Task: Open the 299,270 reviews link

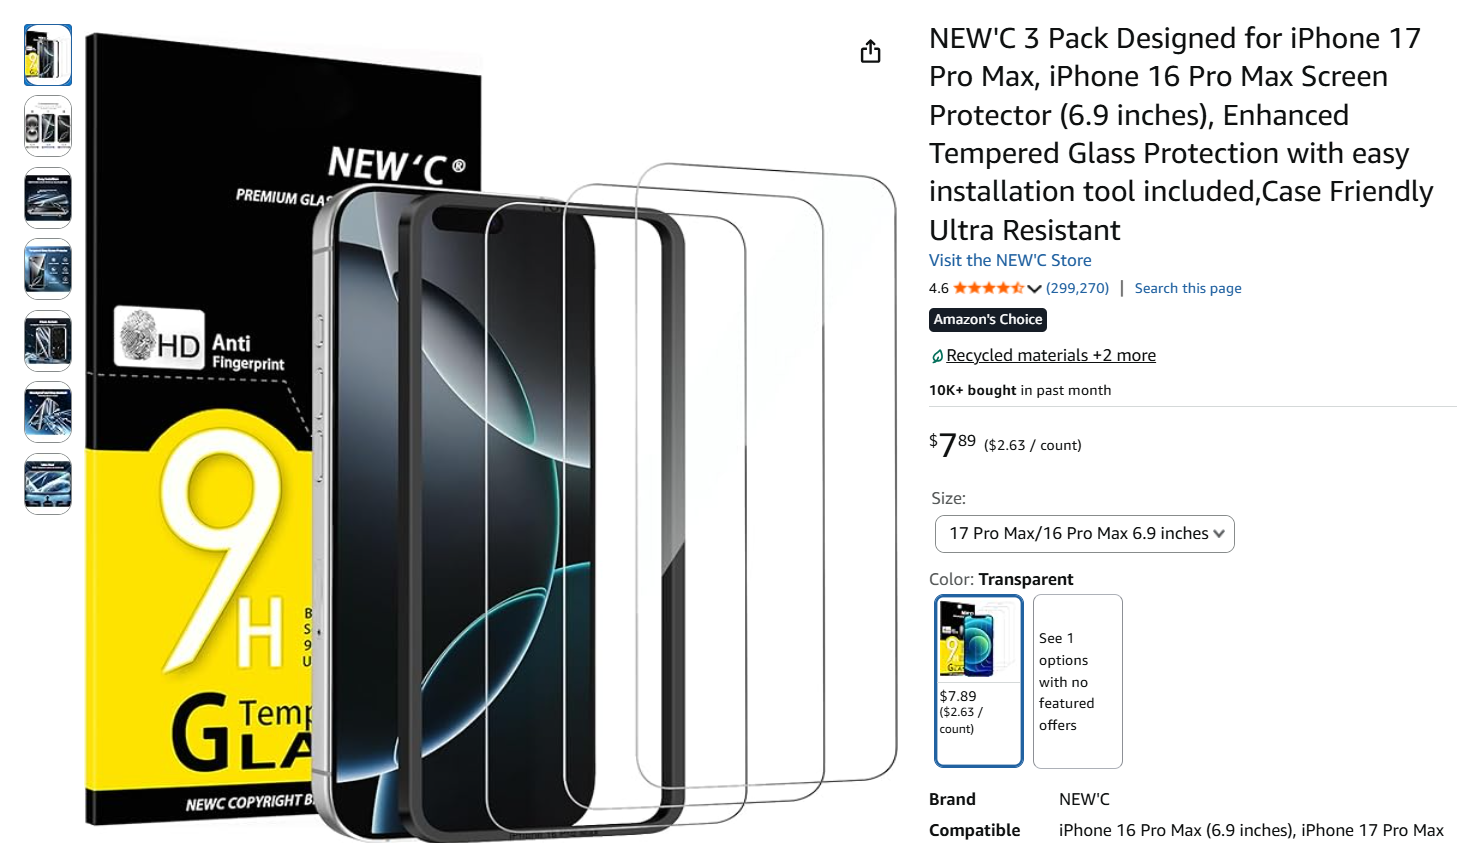Action: point(1077,288)
